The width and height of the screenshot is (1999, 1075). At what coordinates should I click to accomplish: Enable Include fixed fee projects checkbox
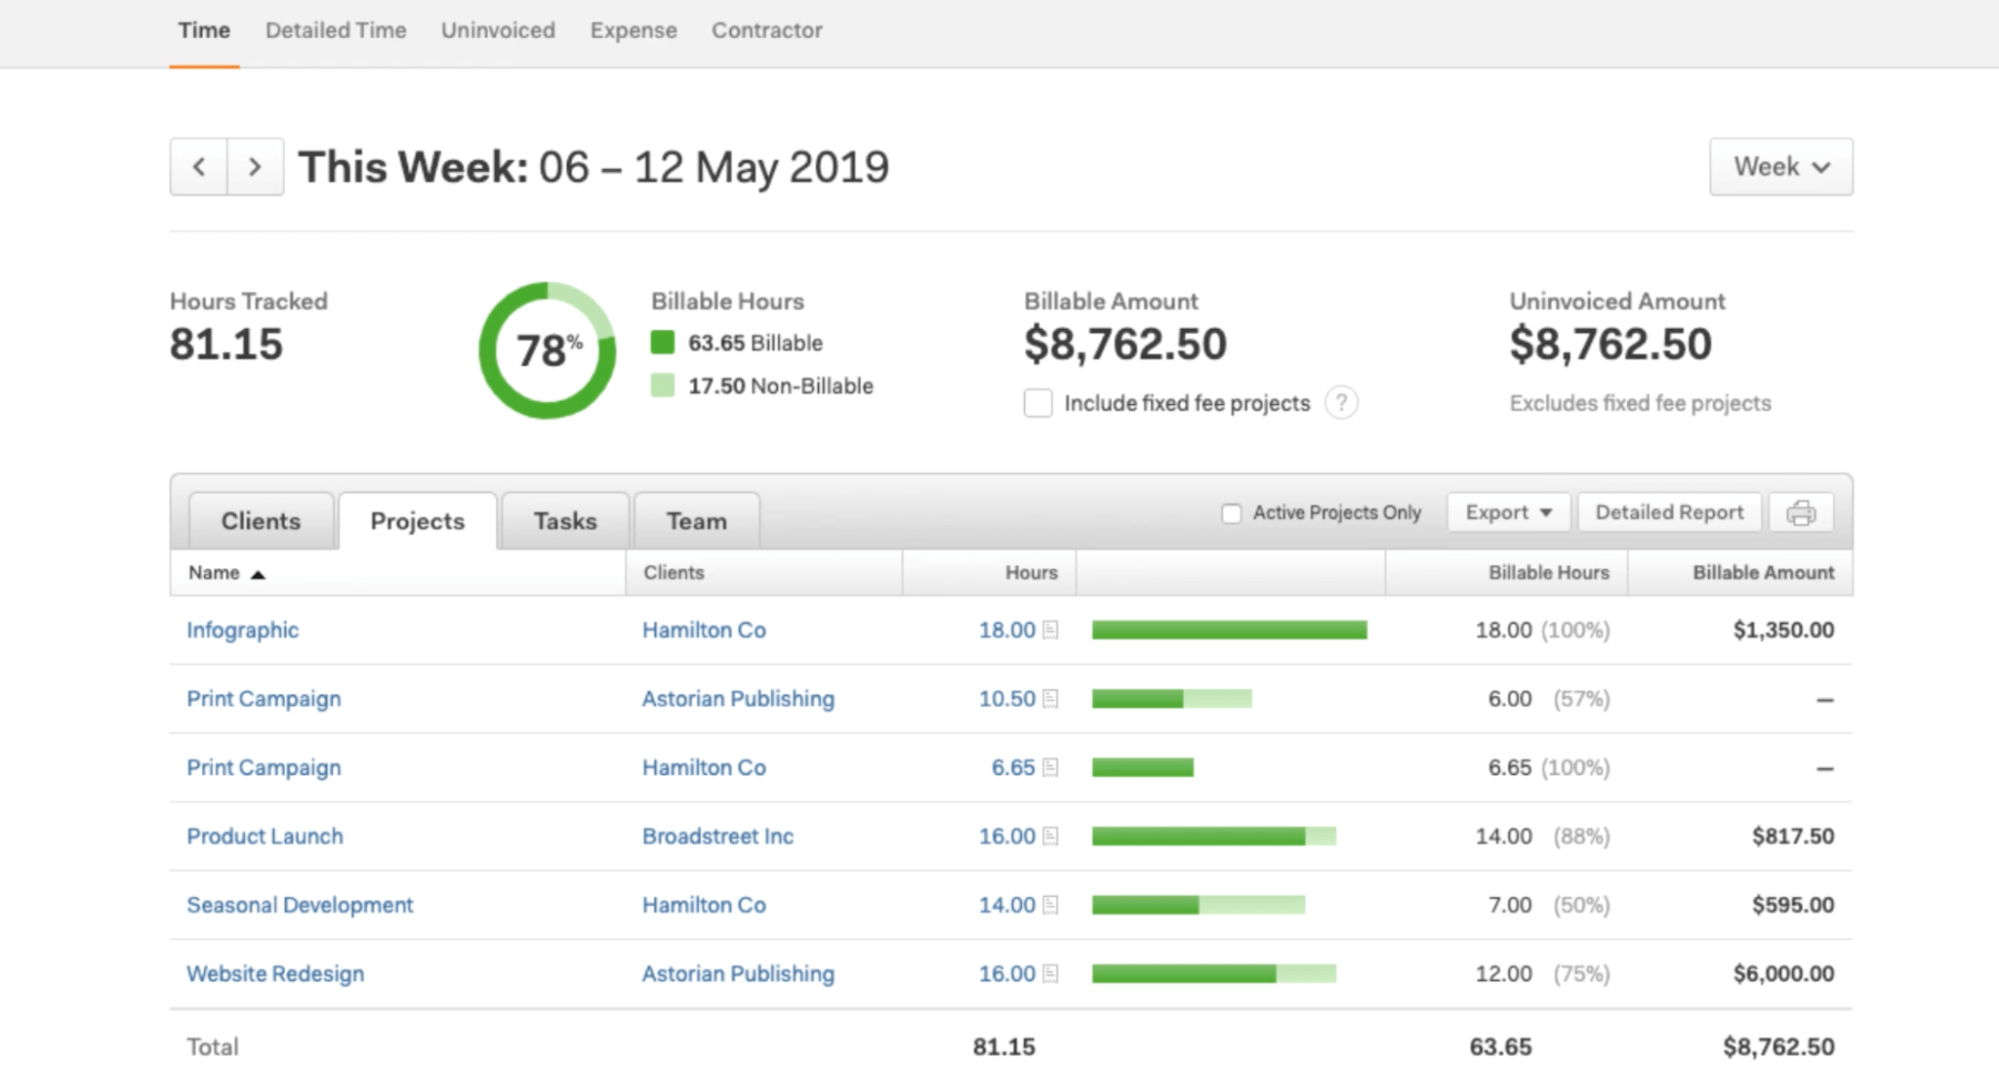pyautogui.click(x=1038, y=403)
